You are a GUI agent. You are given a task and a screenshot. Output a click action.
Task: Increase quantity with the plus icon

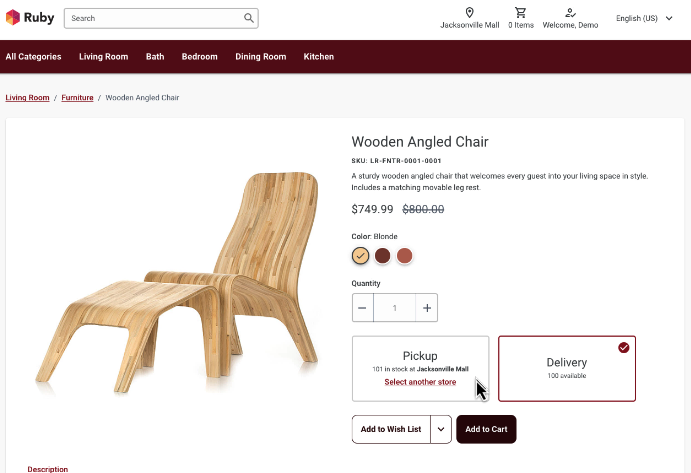[x=427, y=308]
